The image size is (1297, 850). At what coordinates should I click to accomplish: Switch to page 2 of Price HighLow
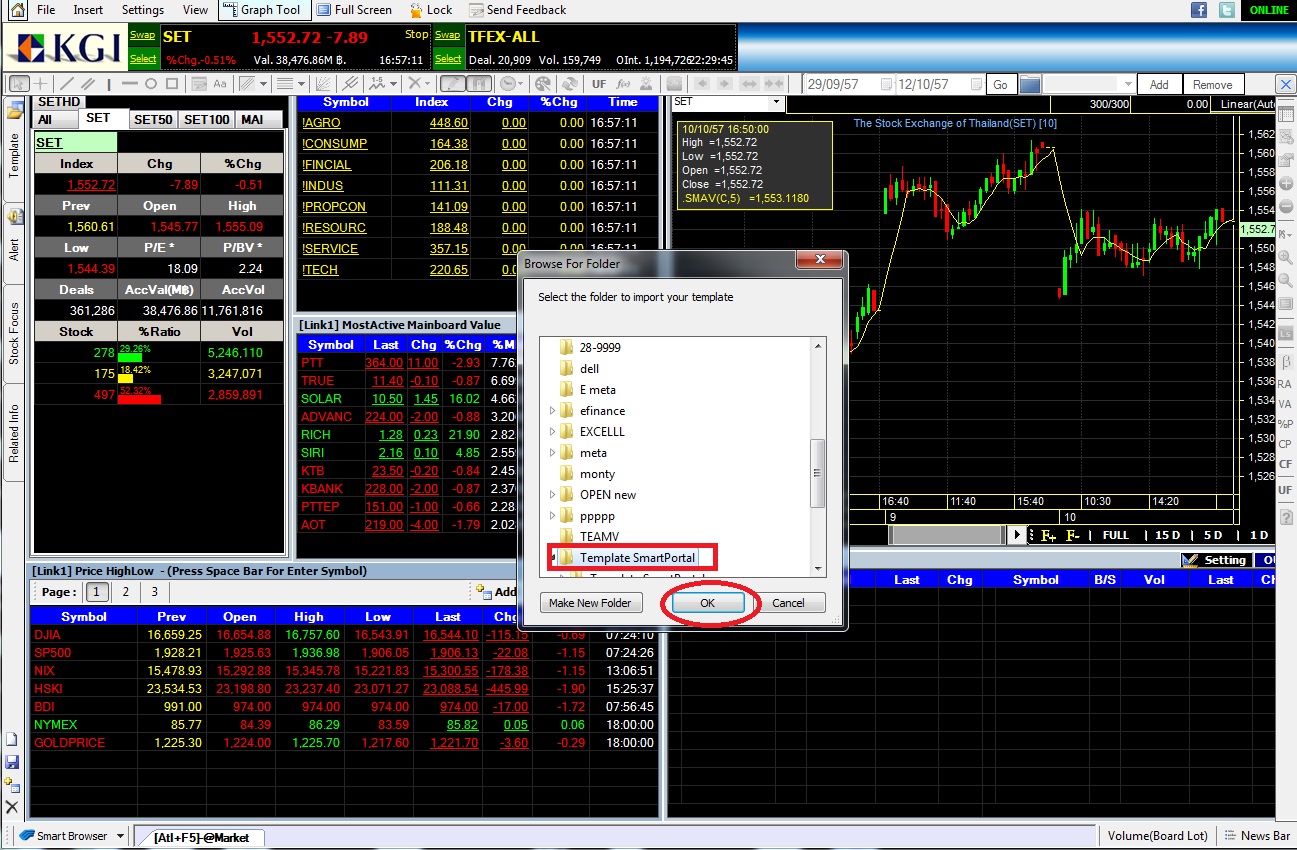pos(125,592)
